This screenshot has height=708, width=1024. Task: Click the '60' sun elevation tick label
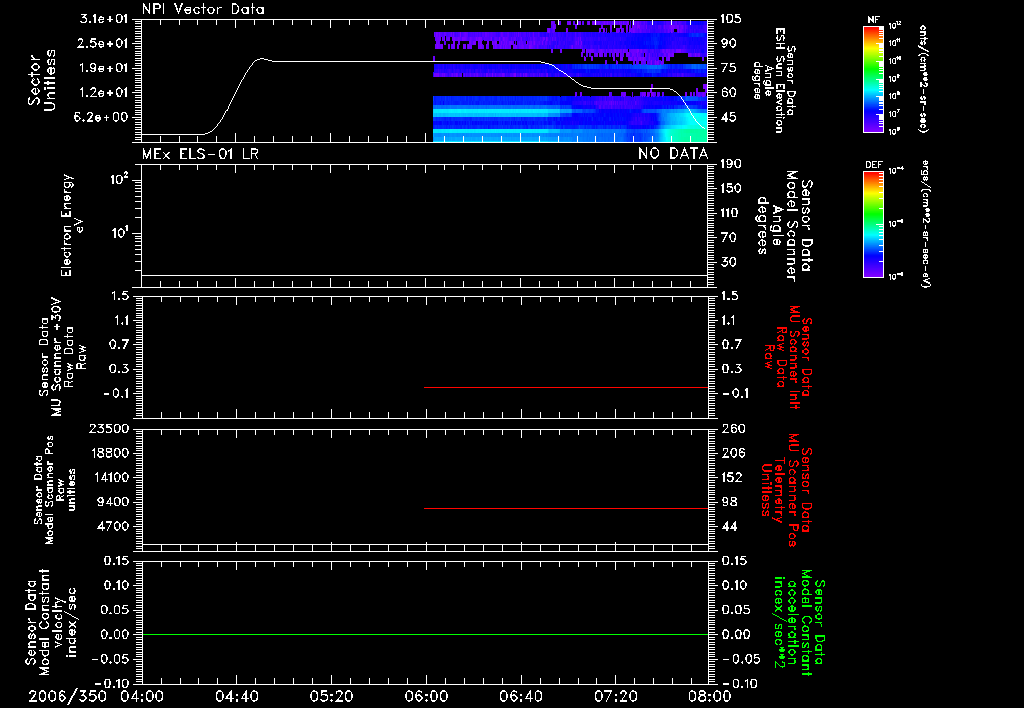click(728, 93)
